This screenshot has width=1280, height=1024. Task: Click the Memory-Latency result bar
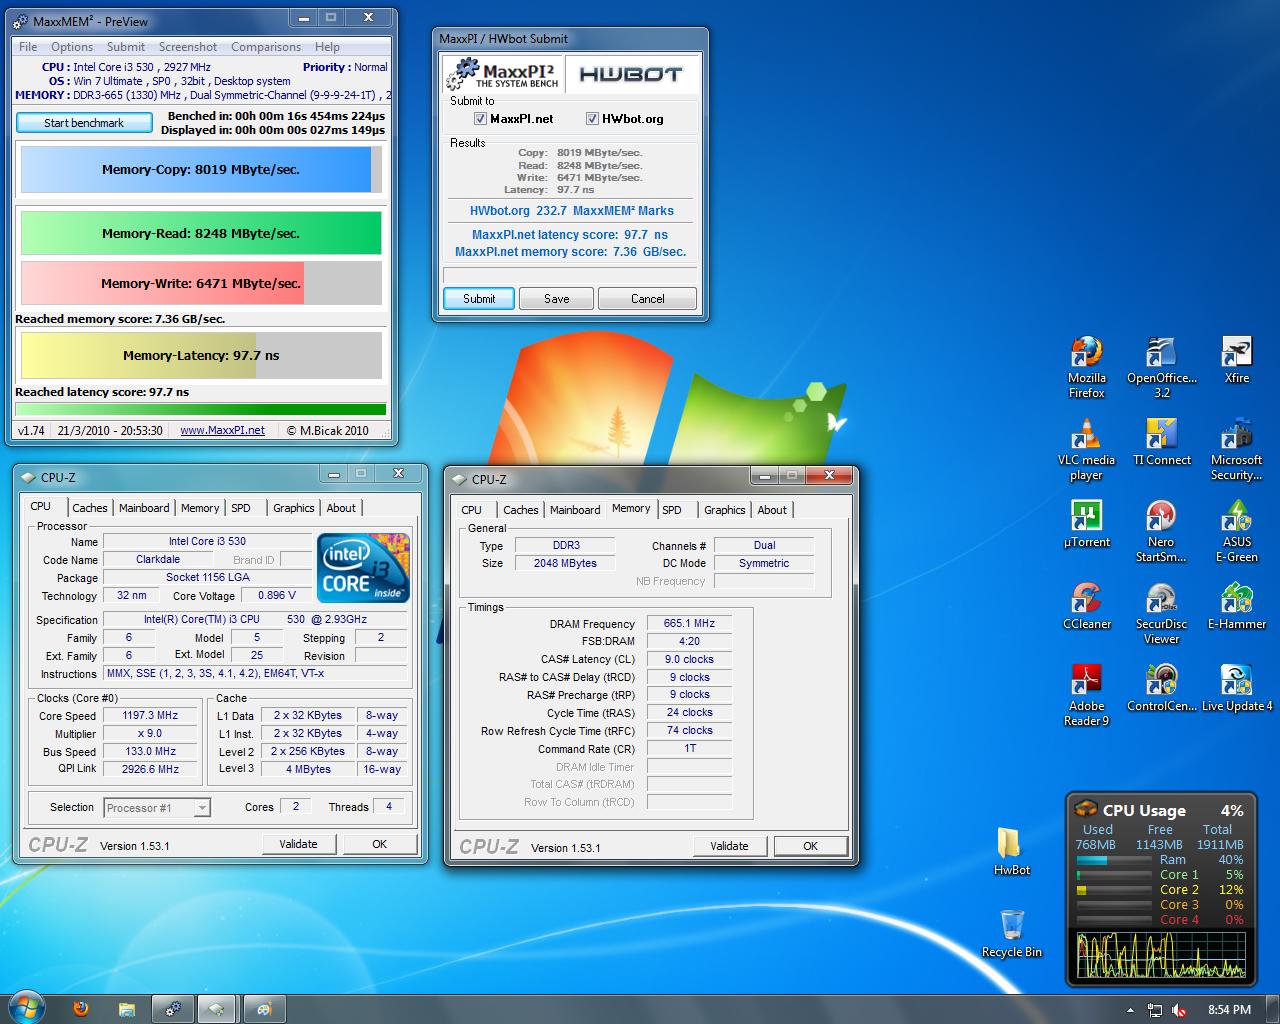[x=201, y=355]
